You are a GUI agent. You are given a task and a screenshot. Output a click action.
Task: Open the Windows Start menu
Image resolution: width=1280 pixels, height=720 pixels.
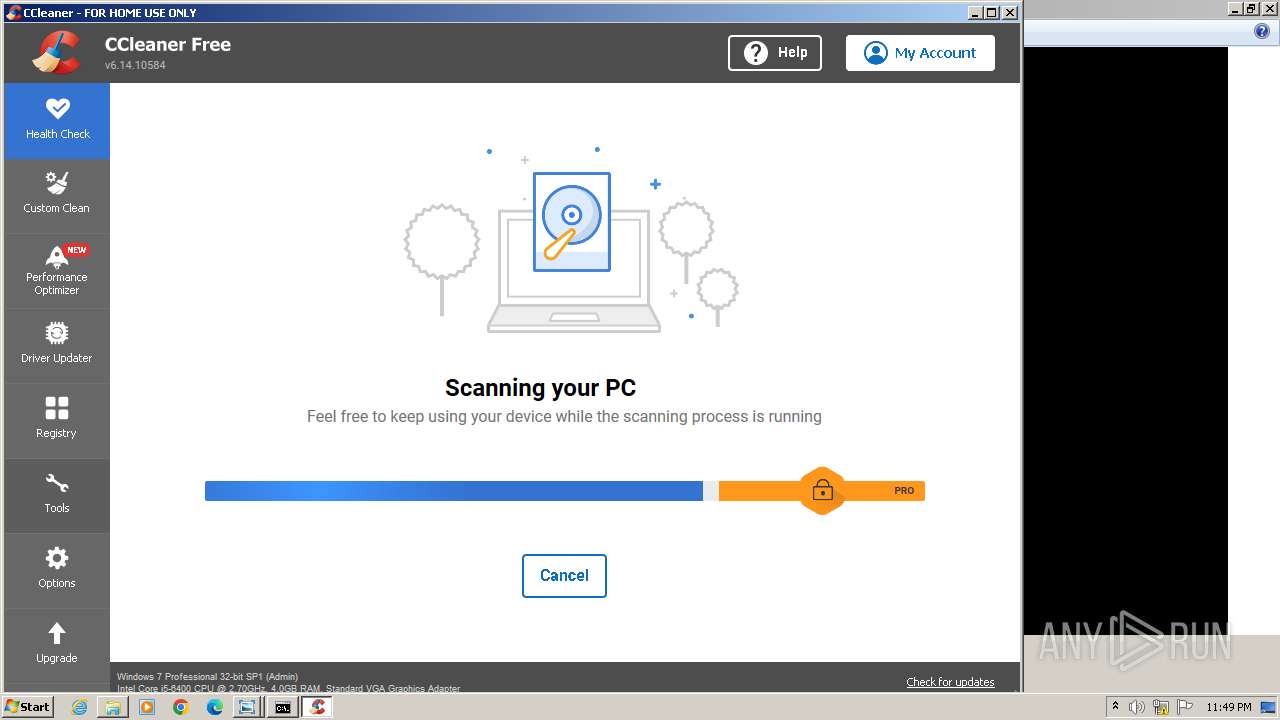point(28,707)
